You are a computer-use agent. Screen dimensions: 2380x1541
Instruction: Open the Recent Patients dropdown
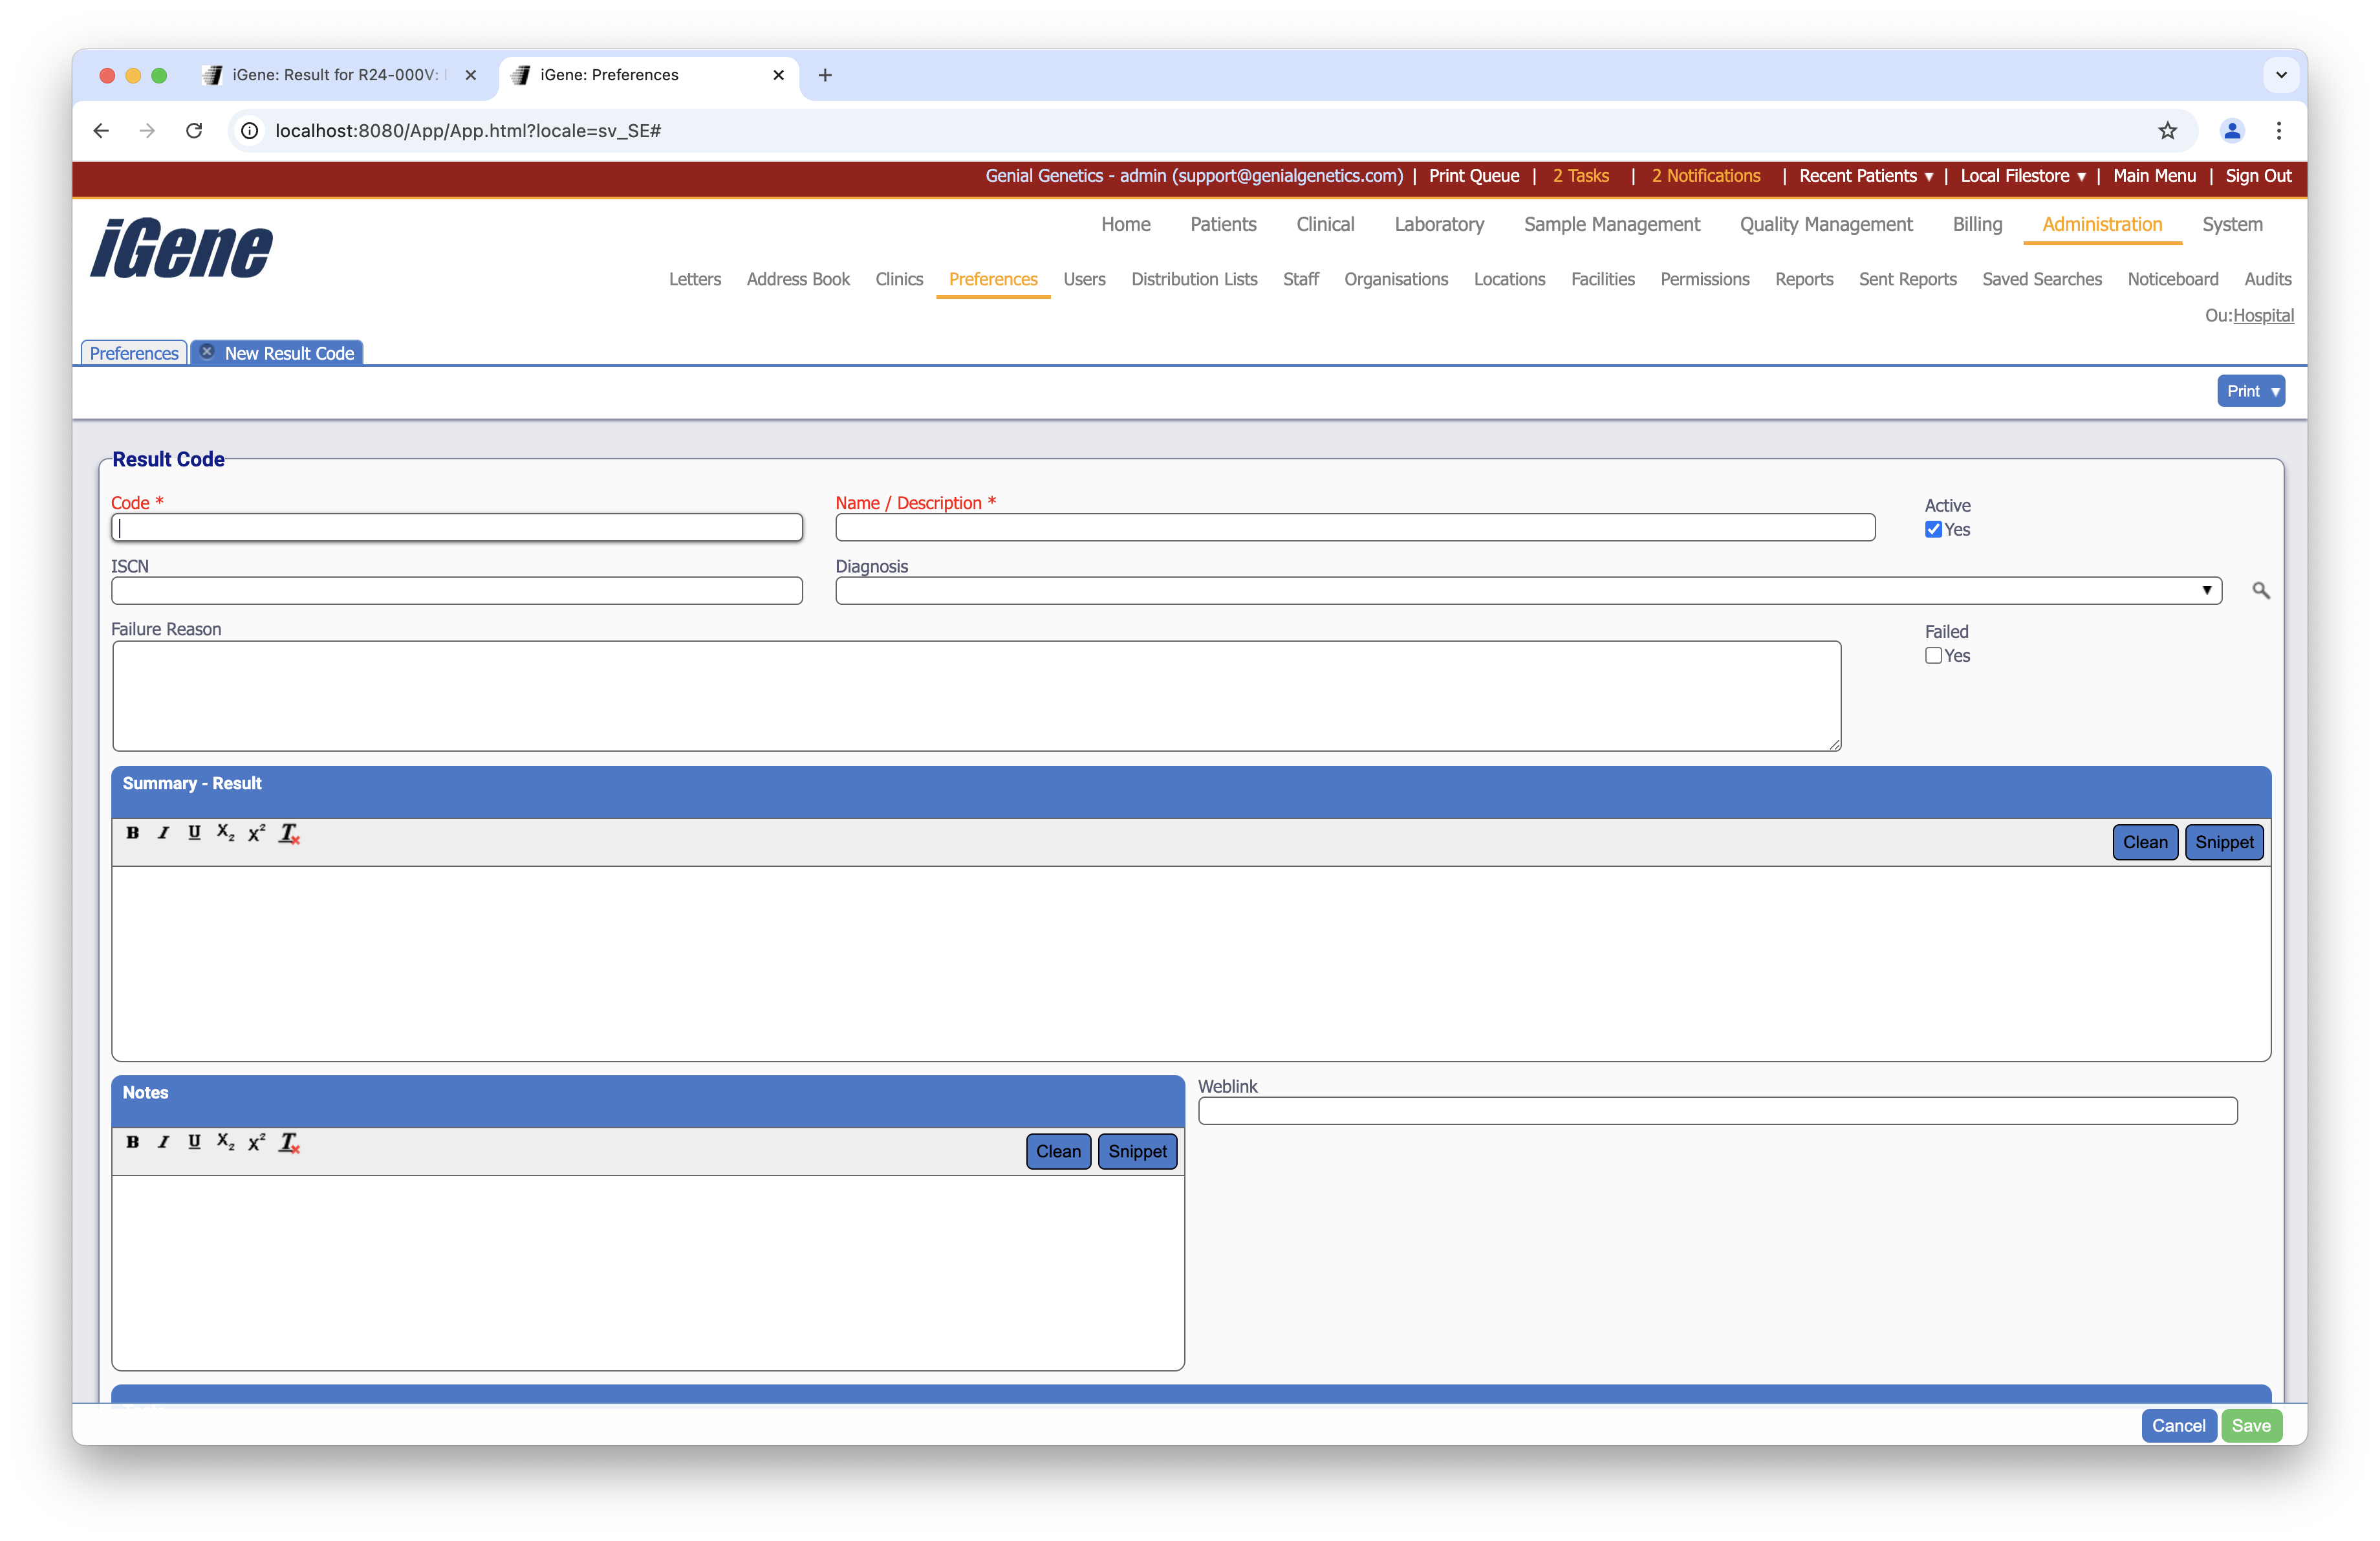(1865, 176)
